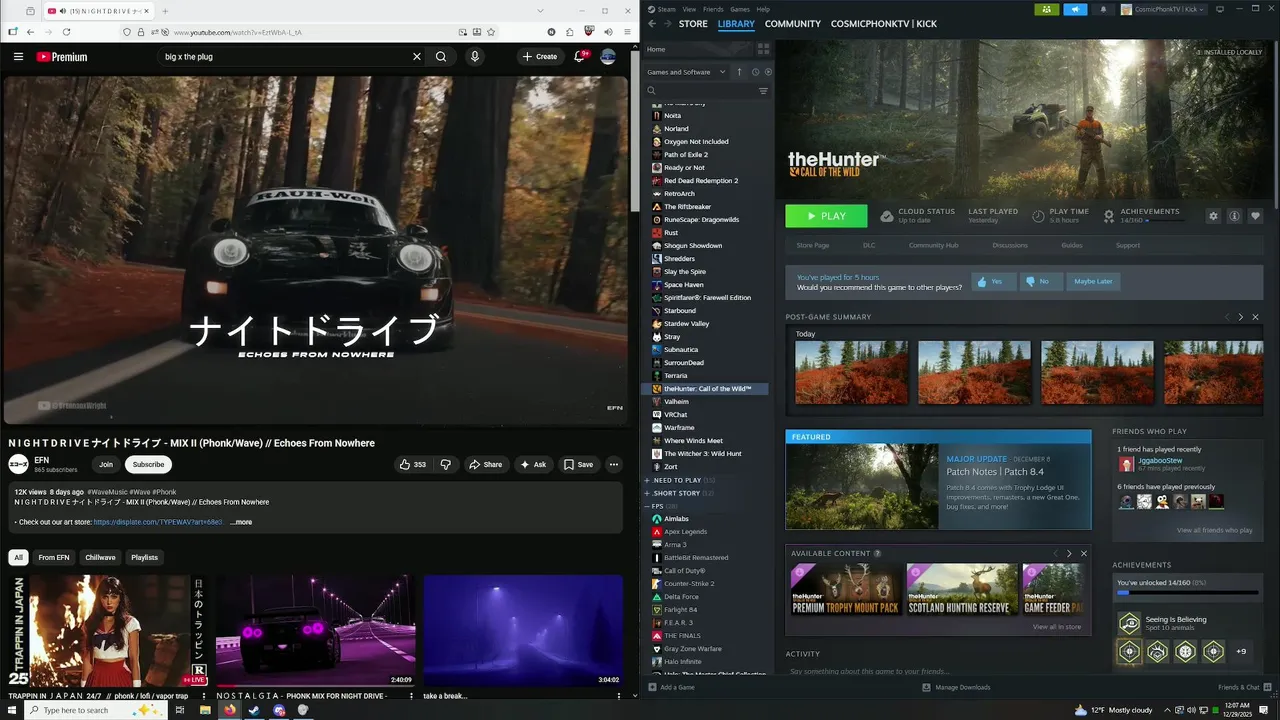Sort Steam library by recent activity clock icon

[x=755, y=72]
